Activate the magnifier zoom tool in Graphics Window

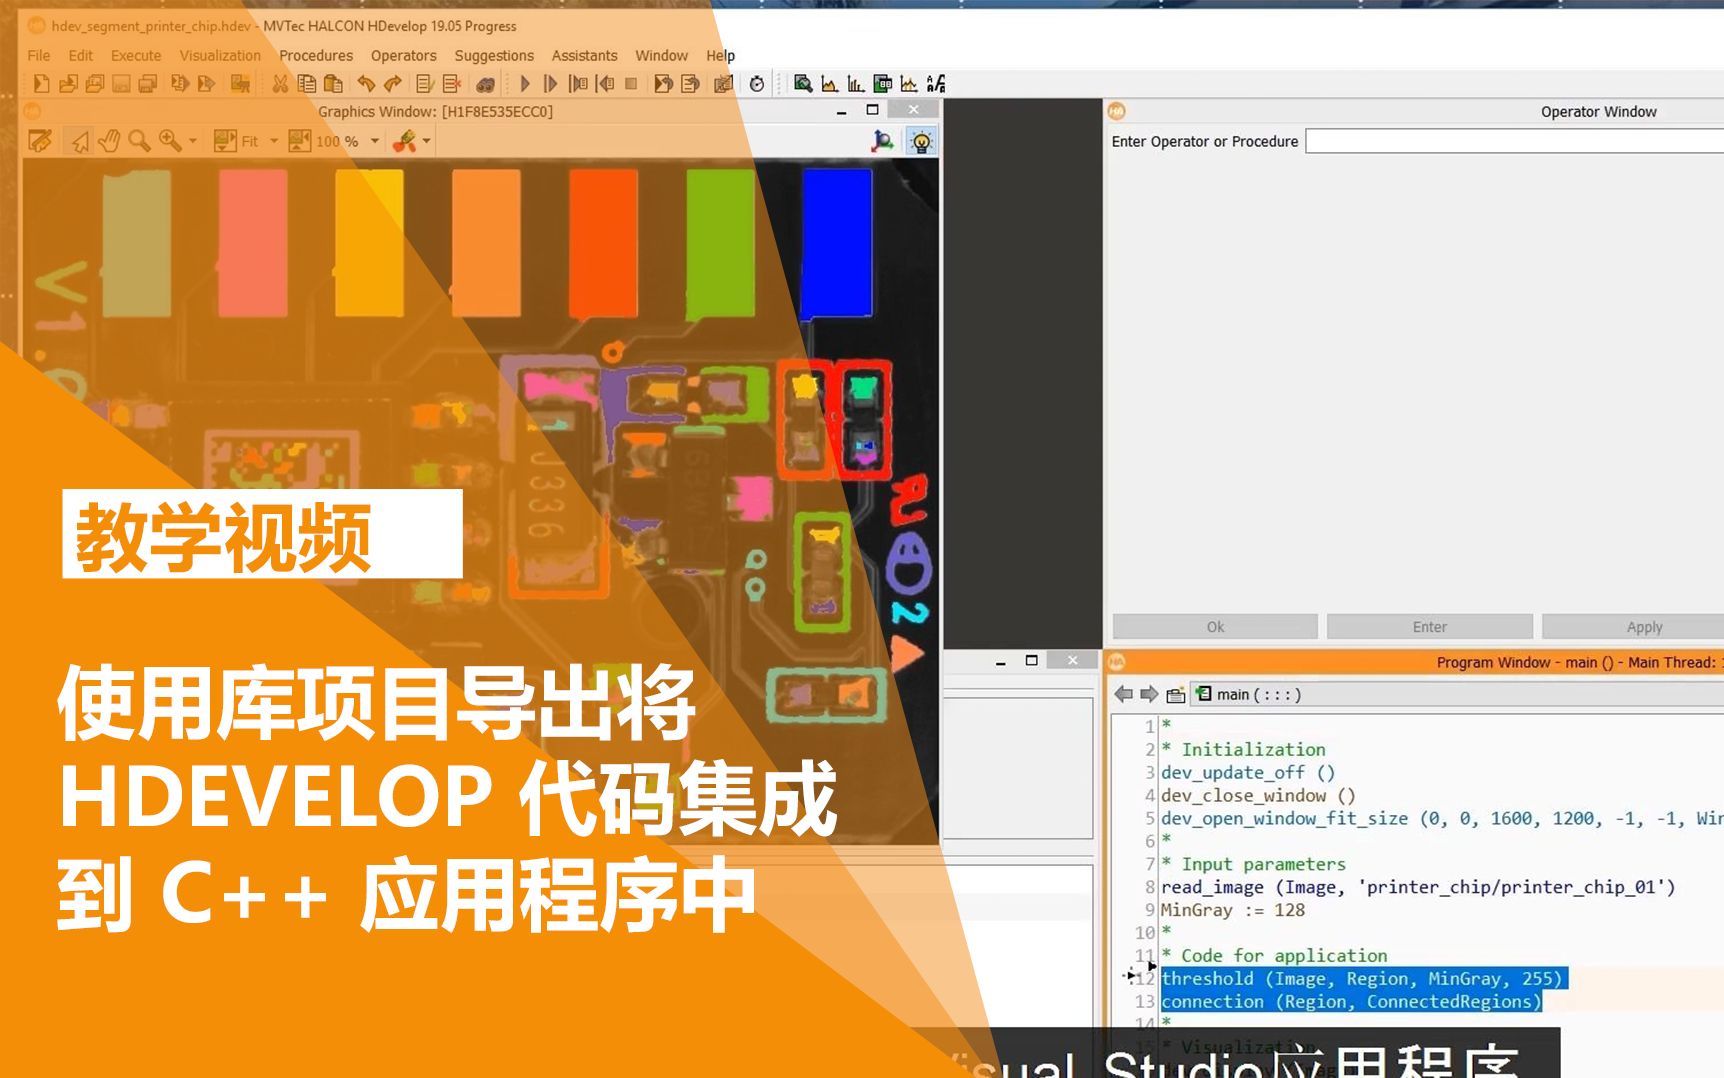[x=138, y=141]
